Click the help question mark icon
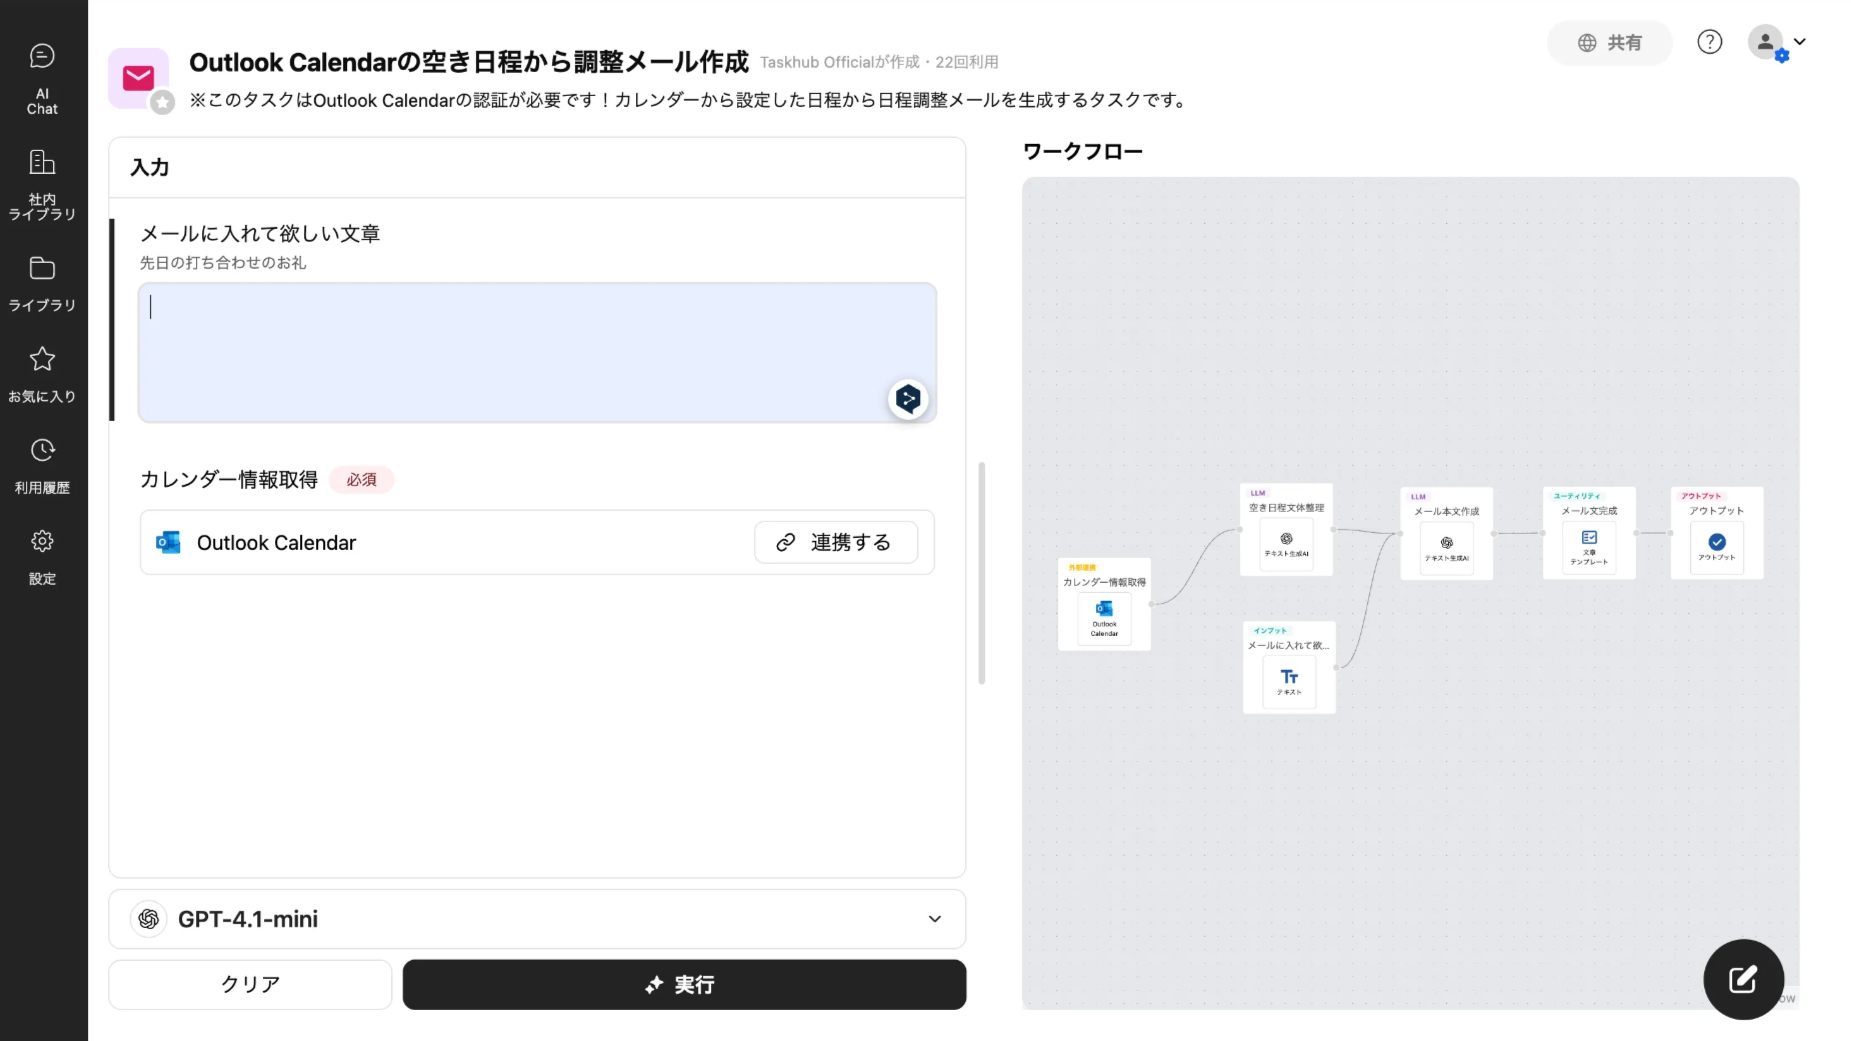1851x1041 pixels. click(x=1709, y=42)
